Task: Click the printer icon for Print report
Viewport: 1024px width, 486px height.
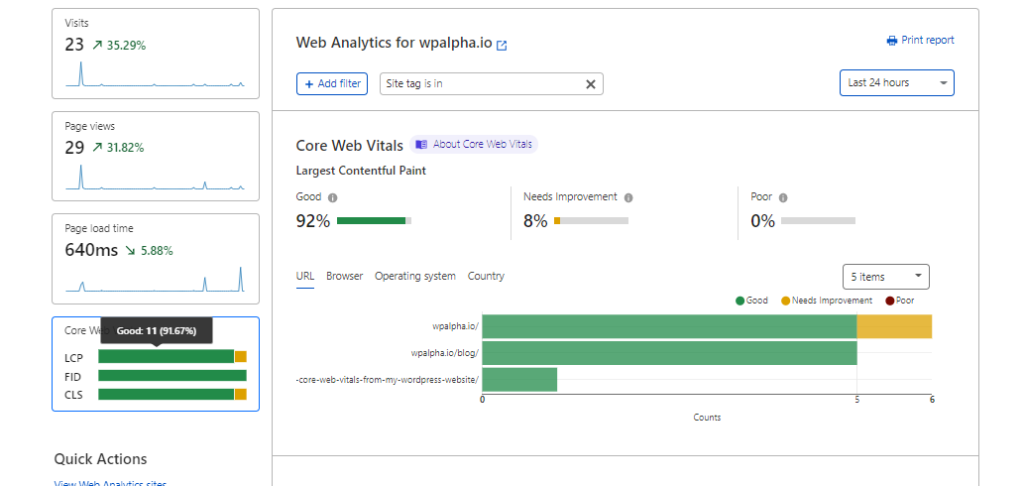Action: [892, 40]
